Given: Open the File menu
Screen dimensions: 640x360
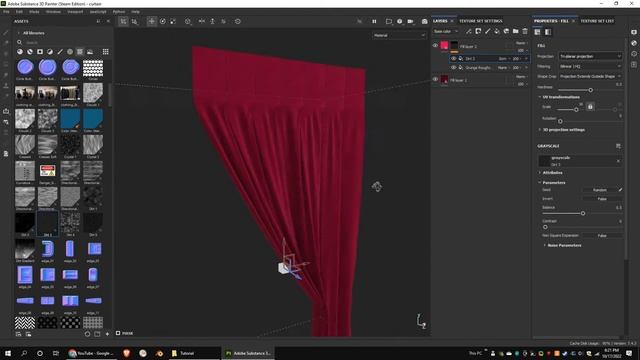Looking at the screenshot, I should click(x=6, y=12).
